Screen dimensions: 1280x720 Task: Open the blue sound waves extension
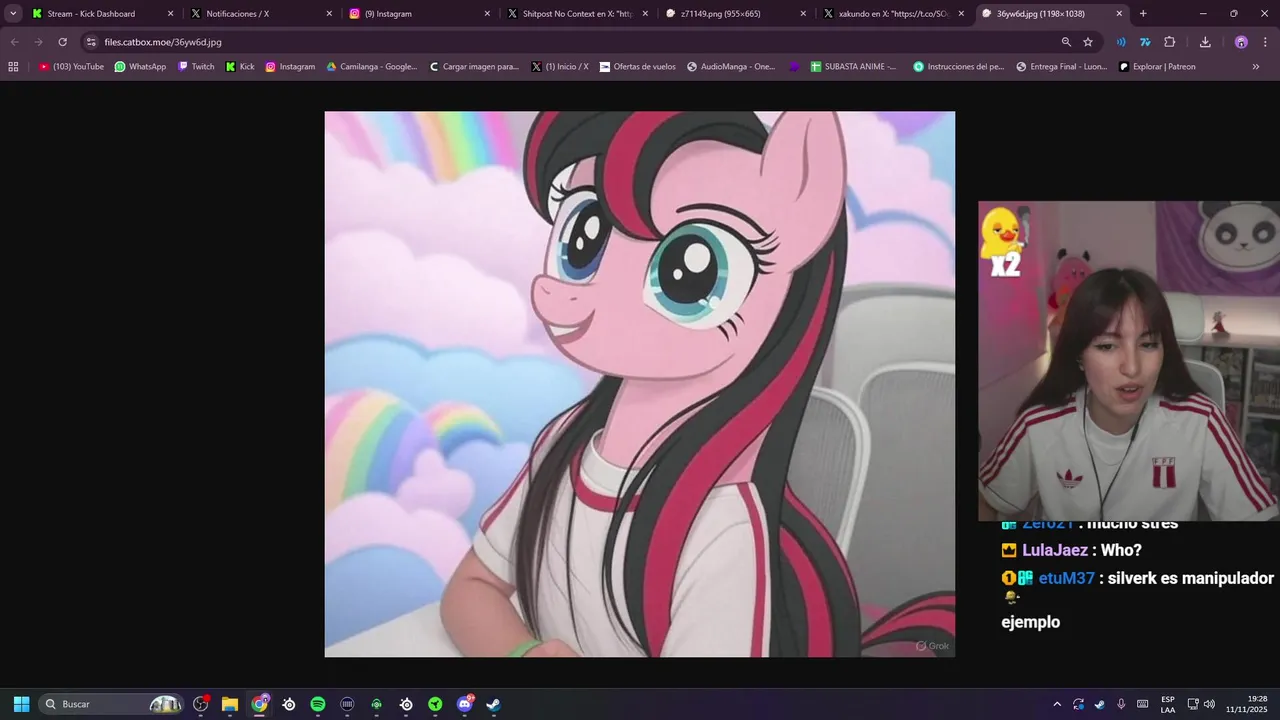tap(1121, 42)
